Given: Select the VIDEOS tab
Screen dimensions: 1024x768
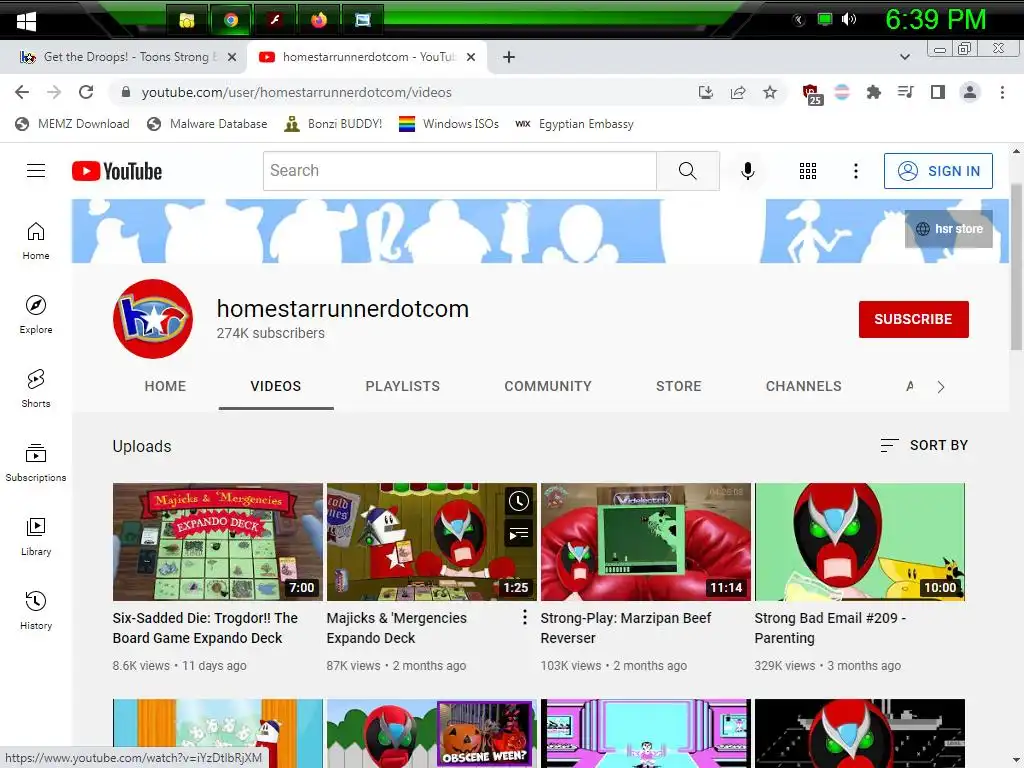Looking at the screenshot, I should pos(276,386).
